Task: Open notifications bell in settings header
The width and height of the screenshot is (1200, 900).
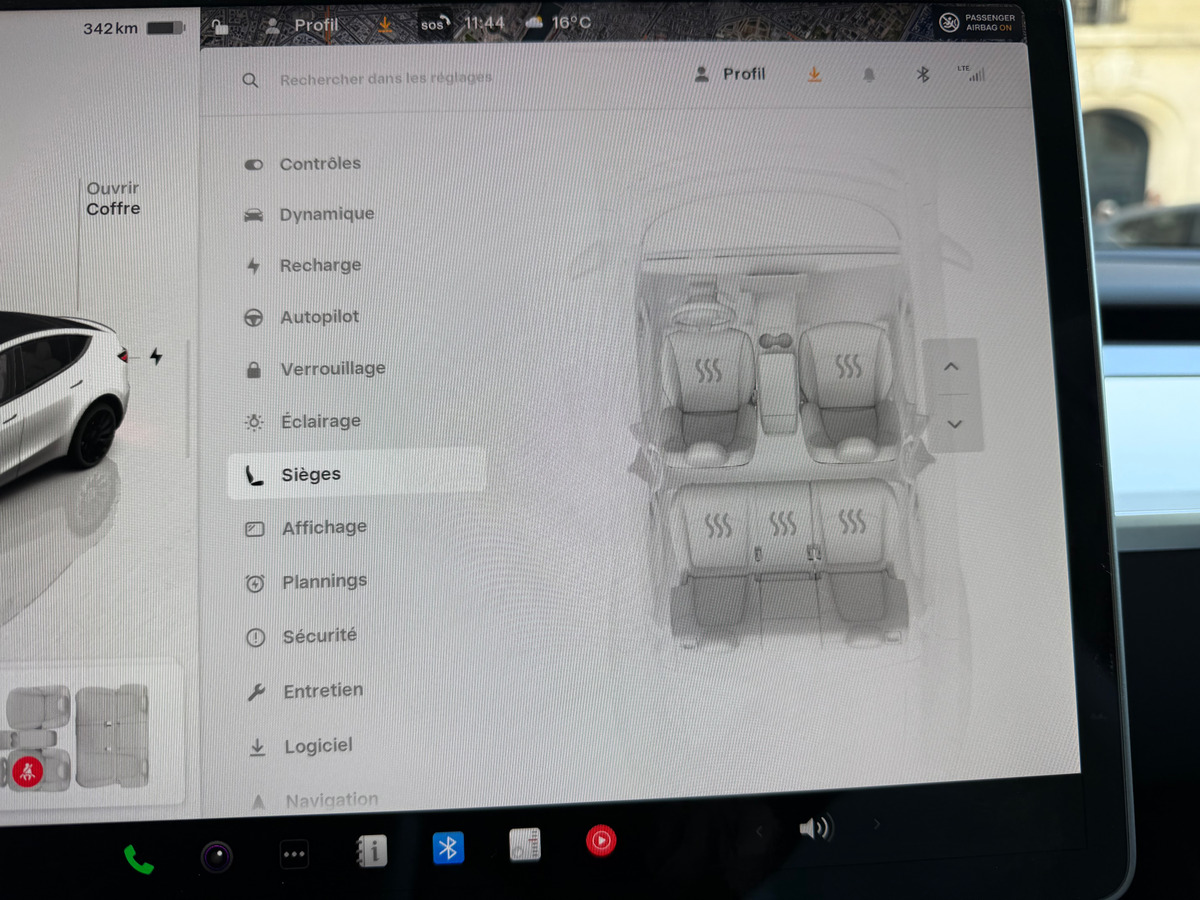Action: [x=868, y=76]
